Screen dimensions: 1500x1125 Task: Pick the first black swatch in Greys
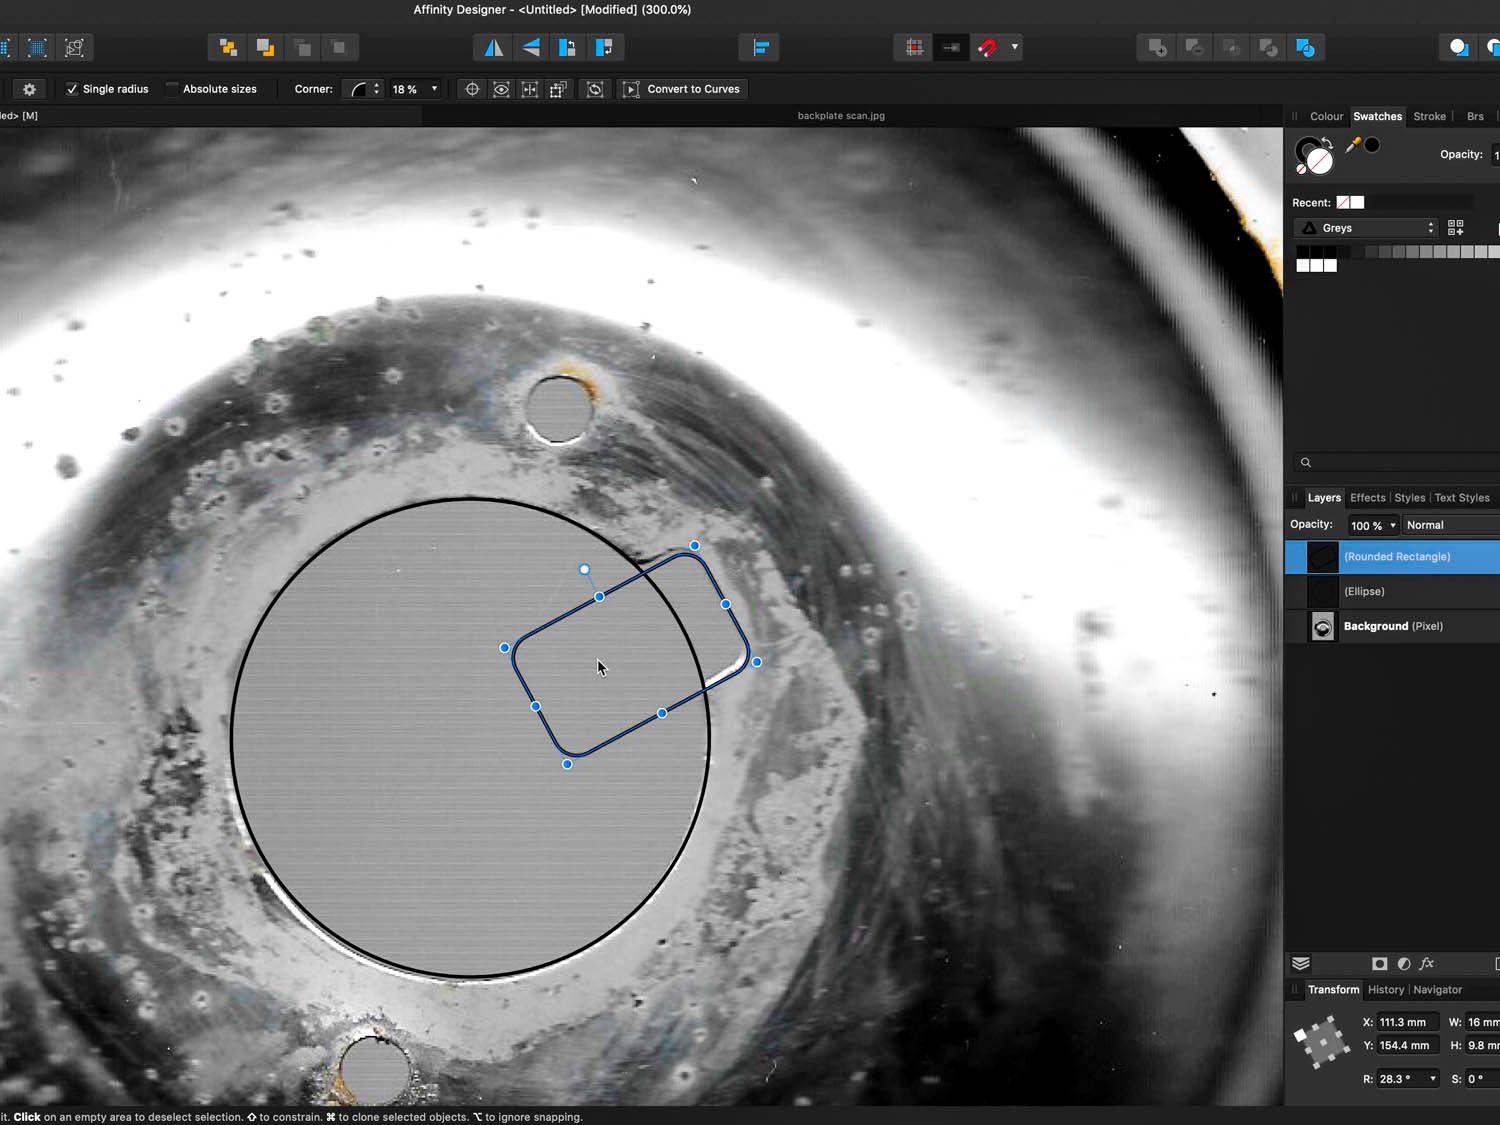(x=1302, y=252)
